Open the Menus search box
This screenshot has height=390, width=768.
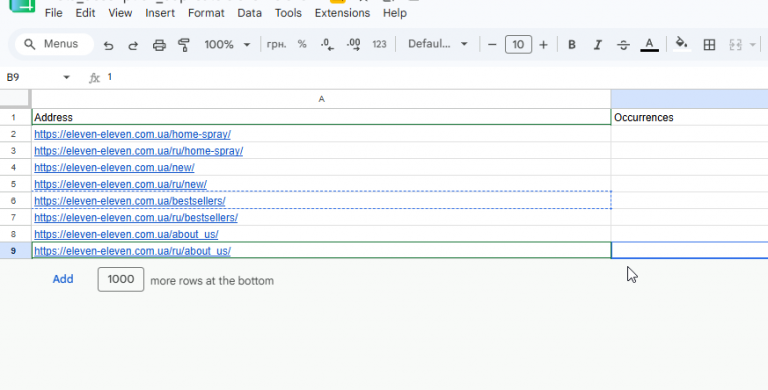[54, 44]
